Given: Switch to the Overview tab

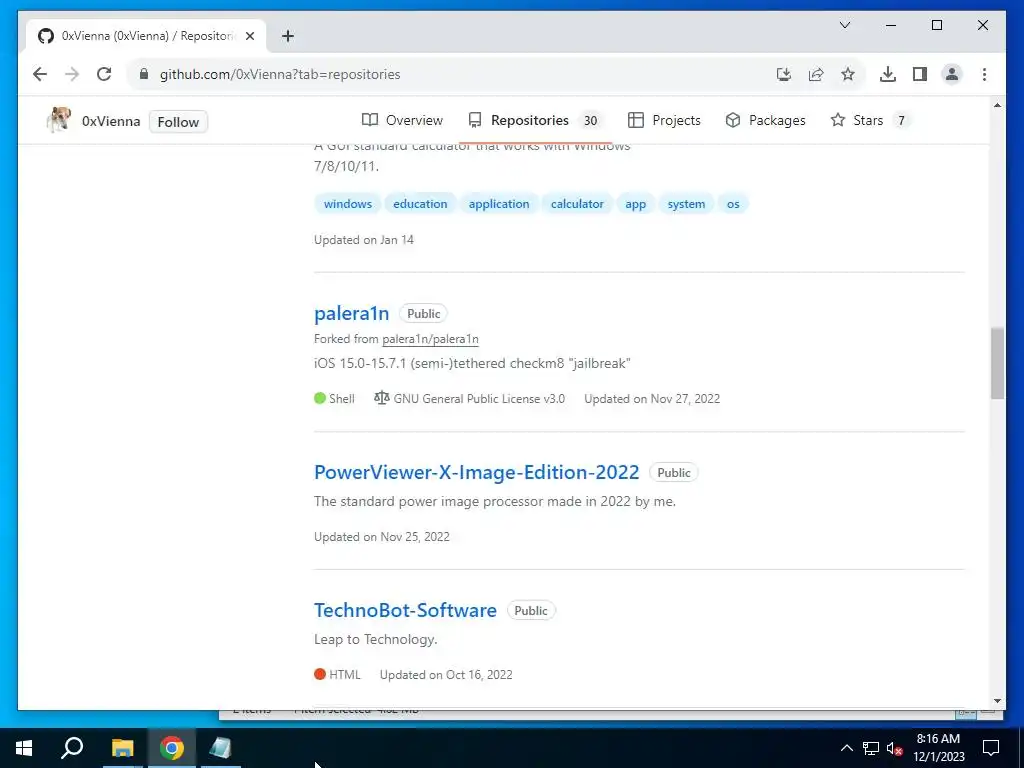Looking at the screenshot, I should (402, 120).
